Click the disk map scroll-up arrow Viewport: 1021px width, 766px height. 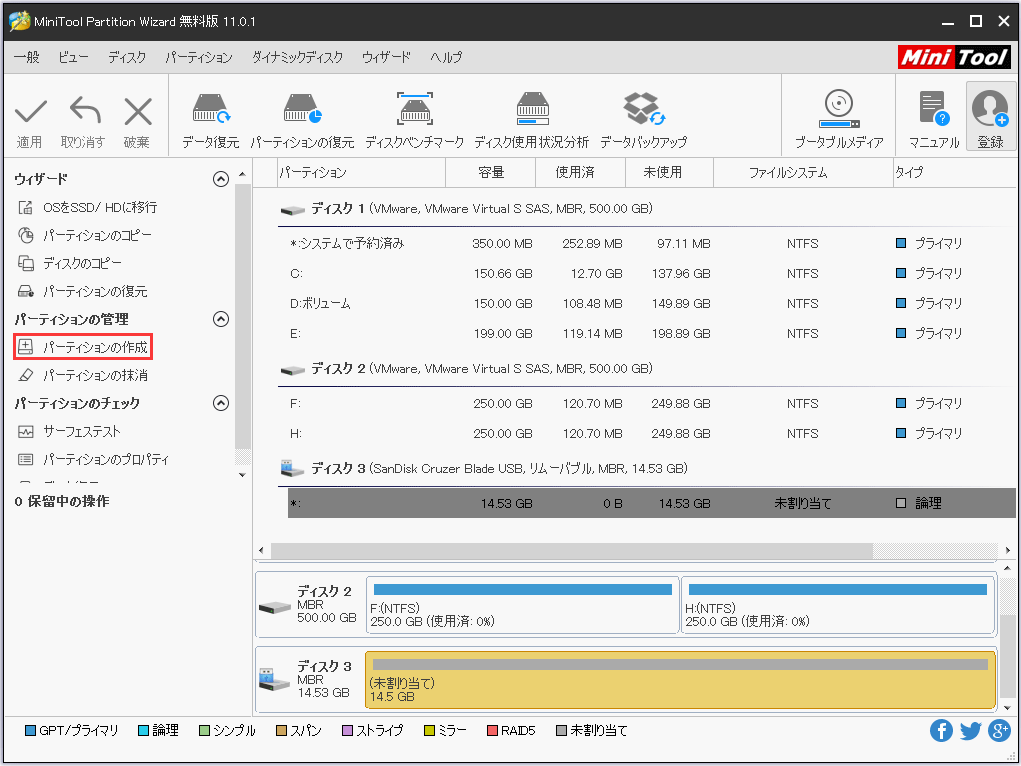click(x=1007, y=569)
